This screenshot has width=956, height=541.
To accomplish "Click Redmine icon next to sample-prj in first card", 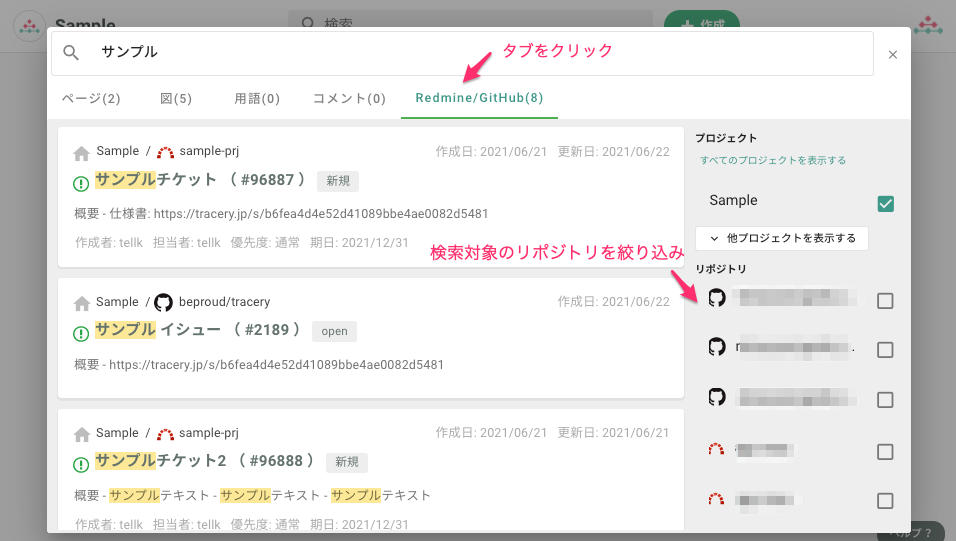I will tap(165, 152).
